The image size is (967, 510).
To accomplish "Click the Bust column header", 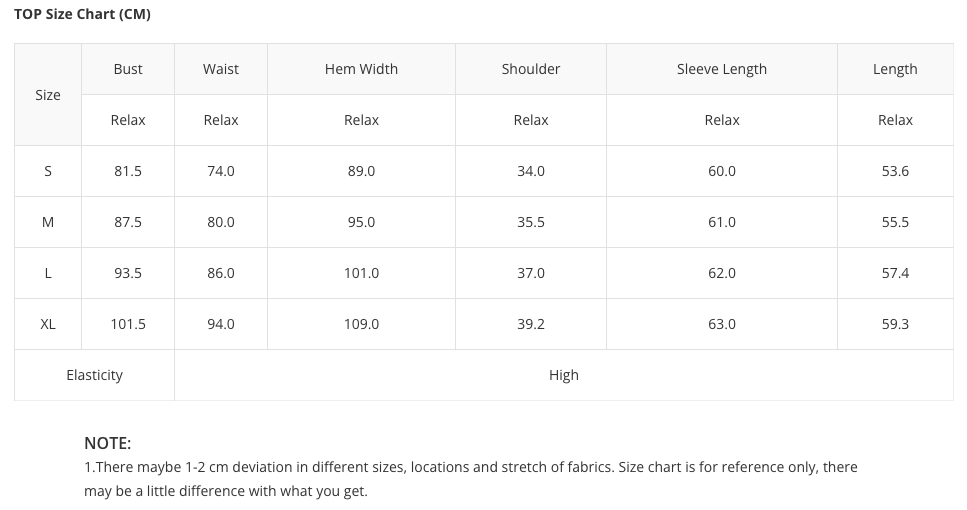I will (x=128, y=69).
